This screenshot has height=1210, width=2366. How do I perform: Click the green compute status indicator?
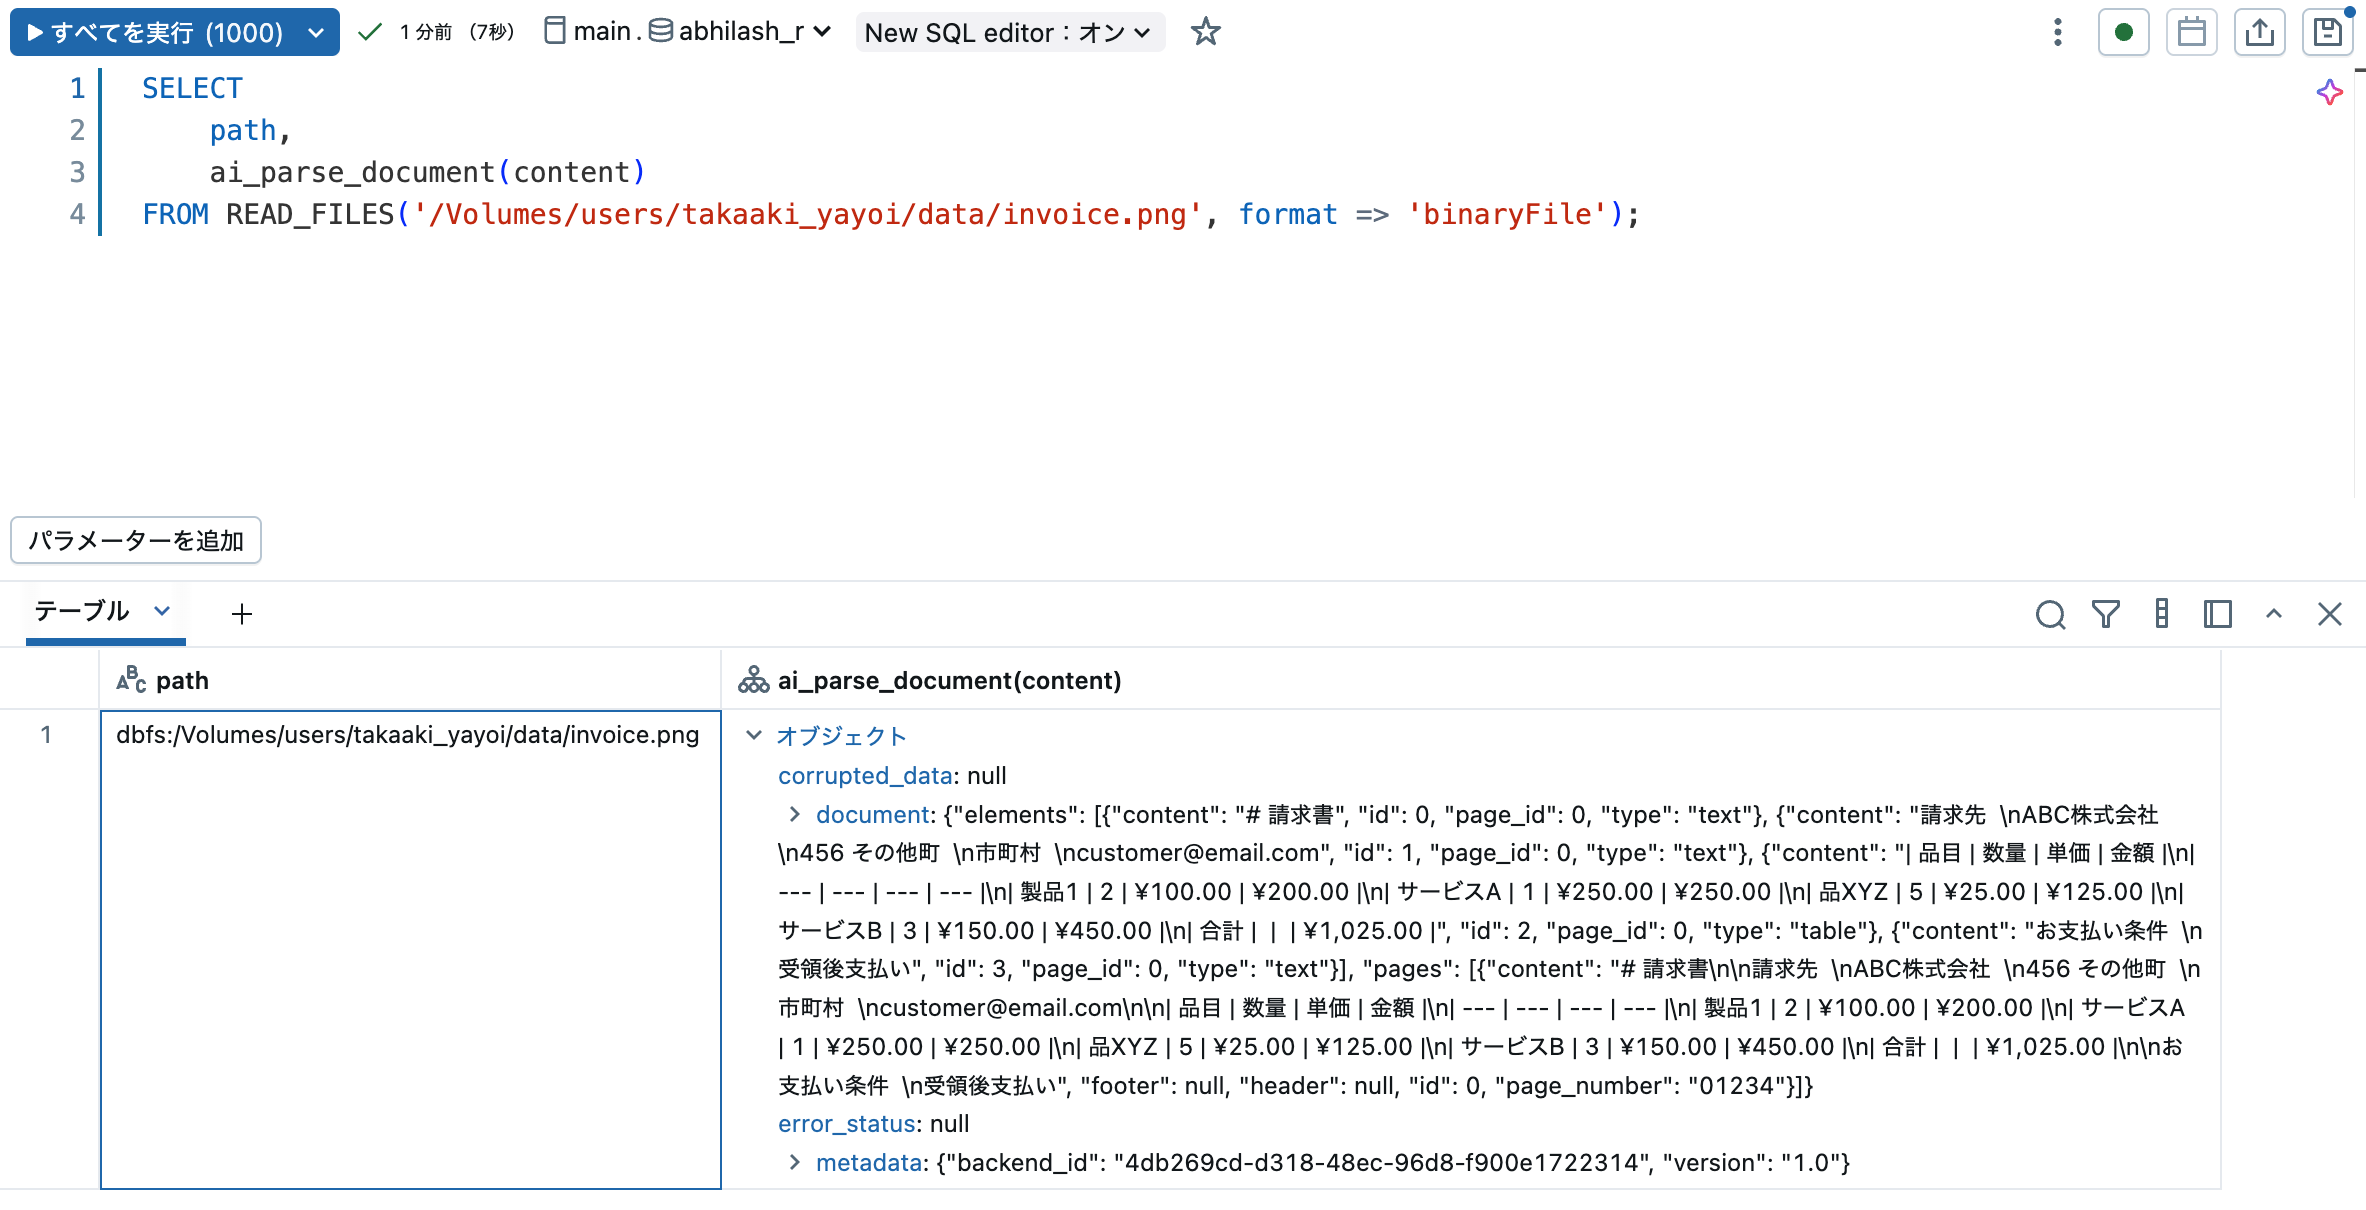2124,31
